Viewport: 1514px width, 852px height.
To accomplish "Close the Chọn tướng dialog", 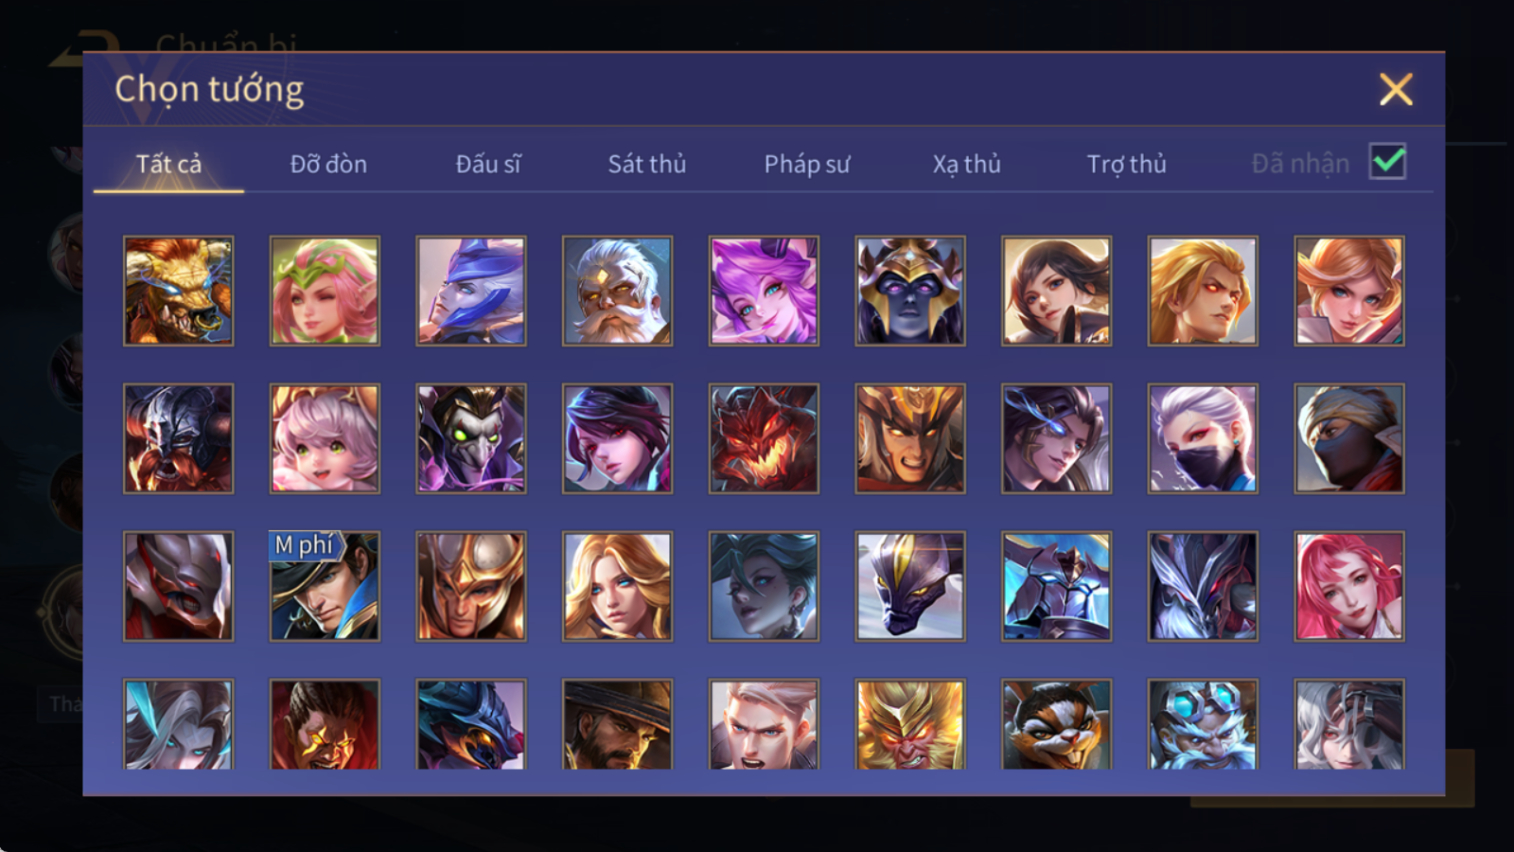I will pos(1396,89).
